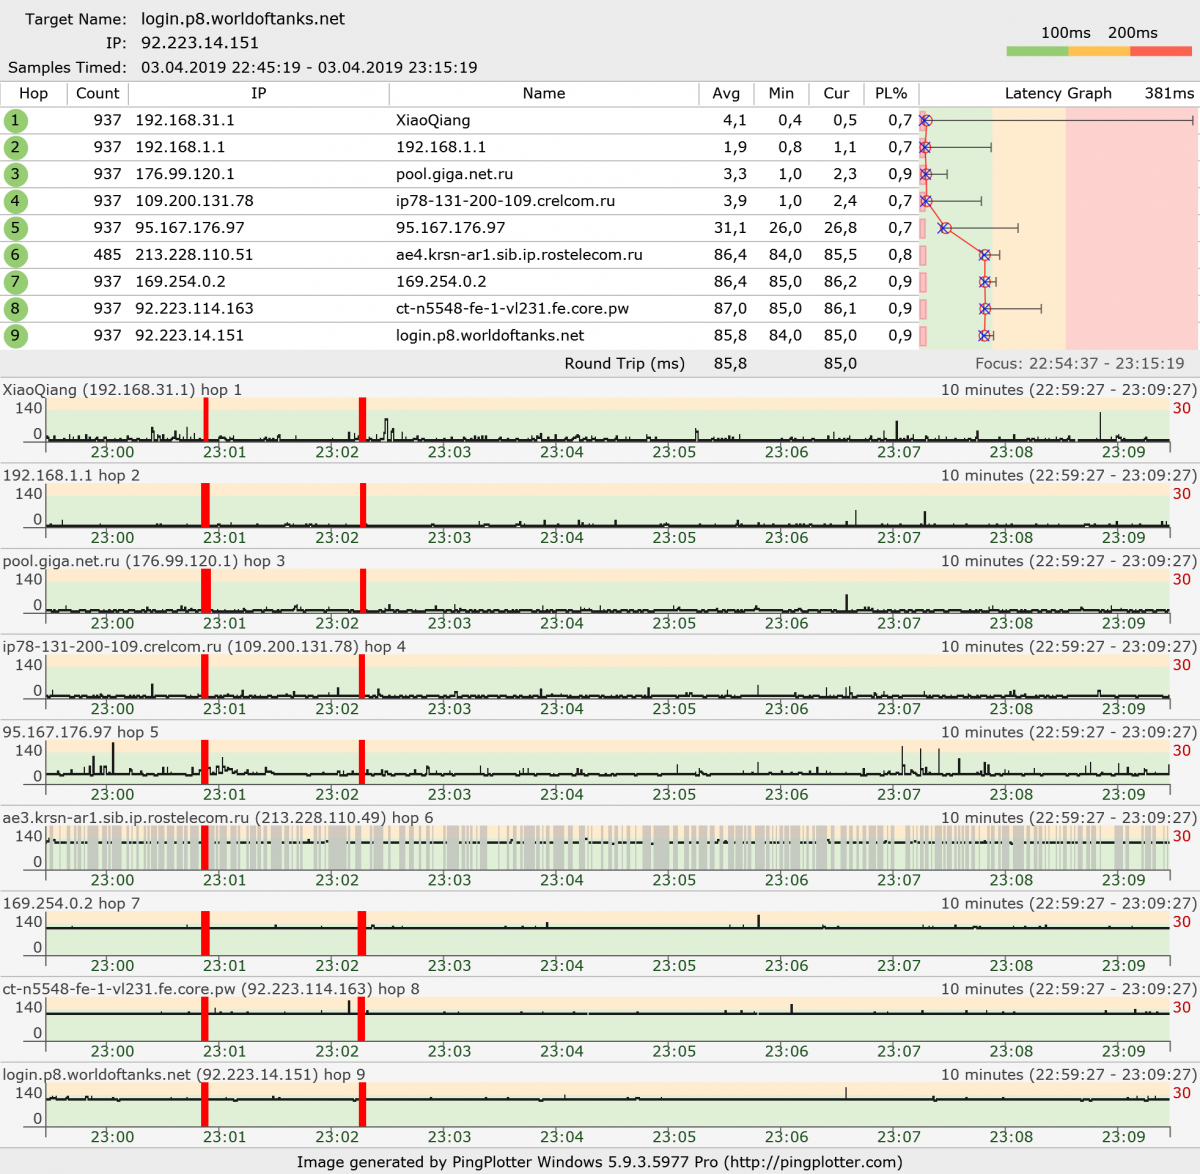The image size is (1200, 1174).
Task: Select the hop 5 green circle icon
Action: coord(15,228)
